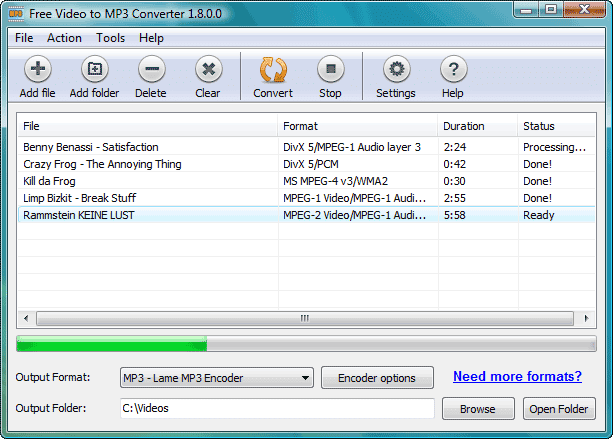The image size is (613, 439).
Task: Expand the Output Format dropdown
Action: click(x=217, y=378)
